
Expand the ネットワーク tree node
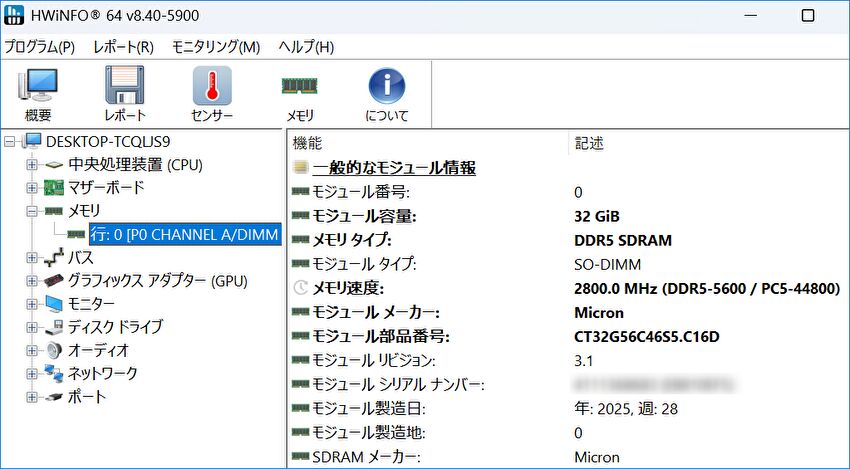pos(32,374)
